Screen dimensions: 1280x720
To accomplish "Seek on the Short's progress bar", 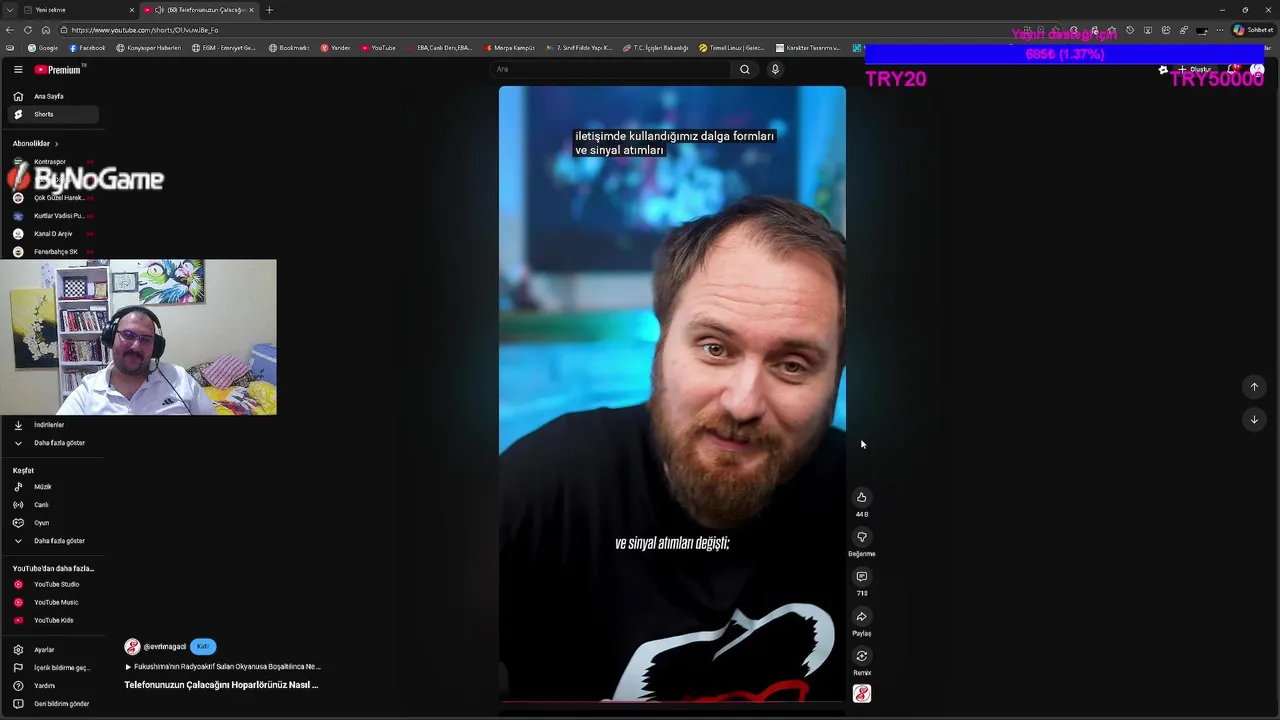I will [x=672, y=702].
